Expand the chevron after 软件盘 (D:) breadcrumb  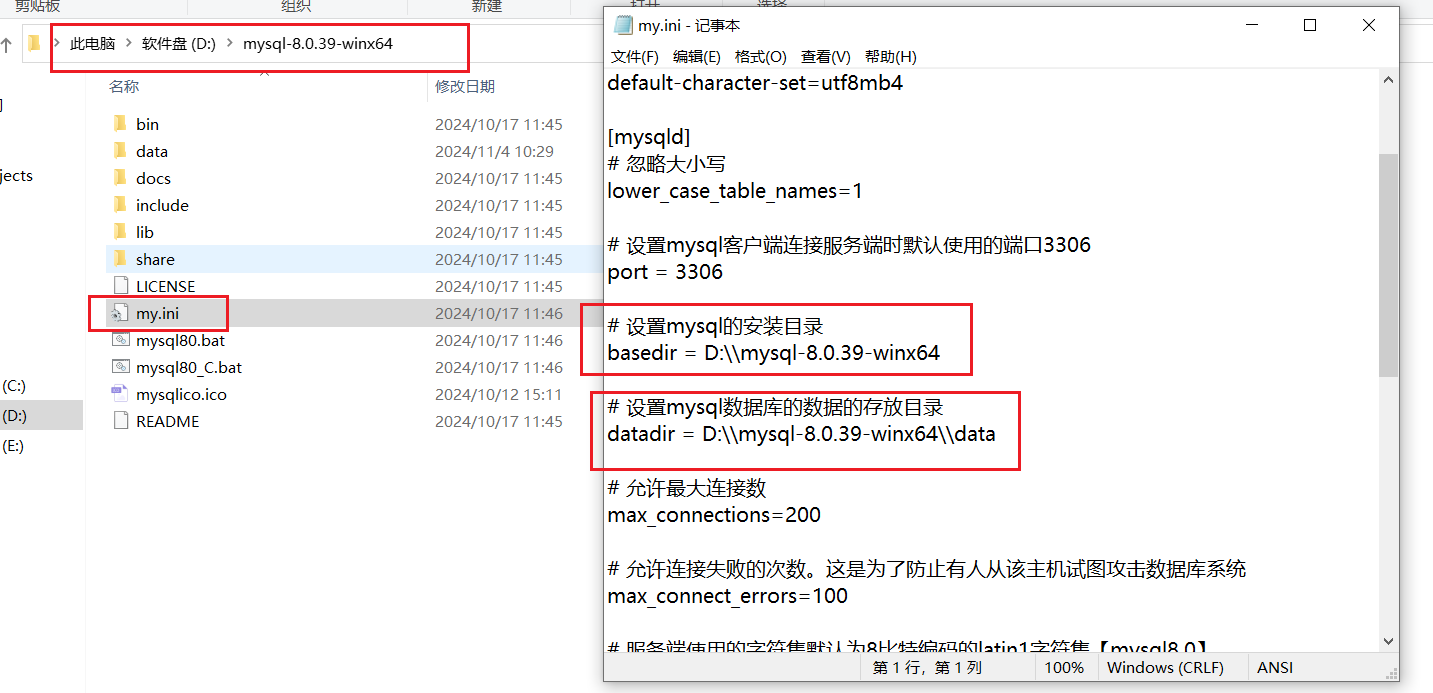230,44
